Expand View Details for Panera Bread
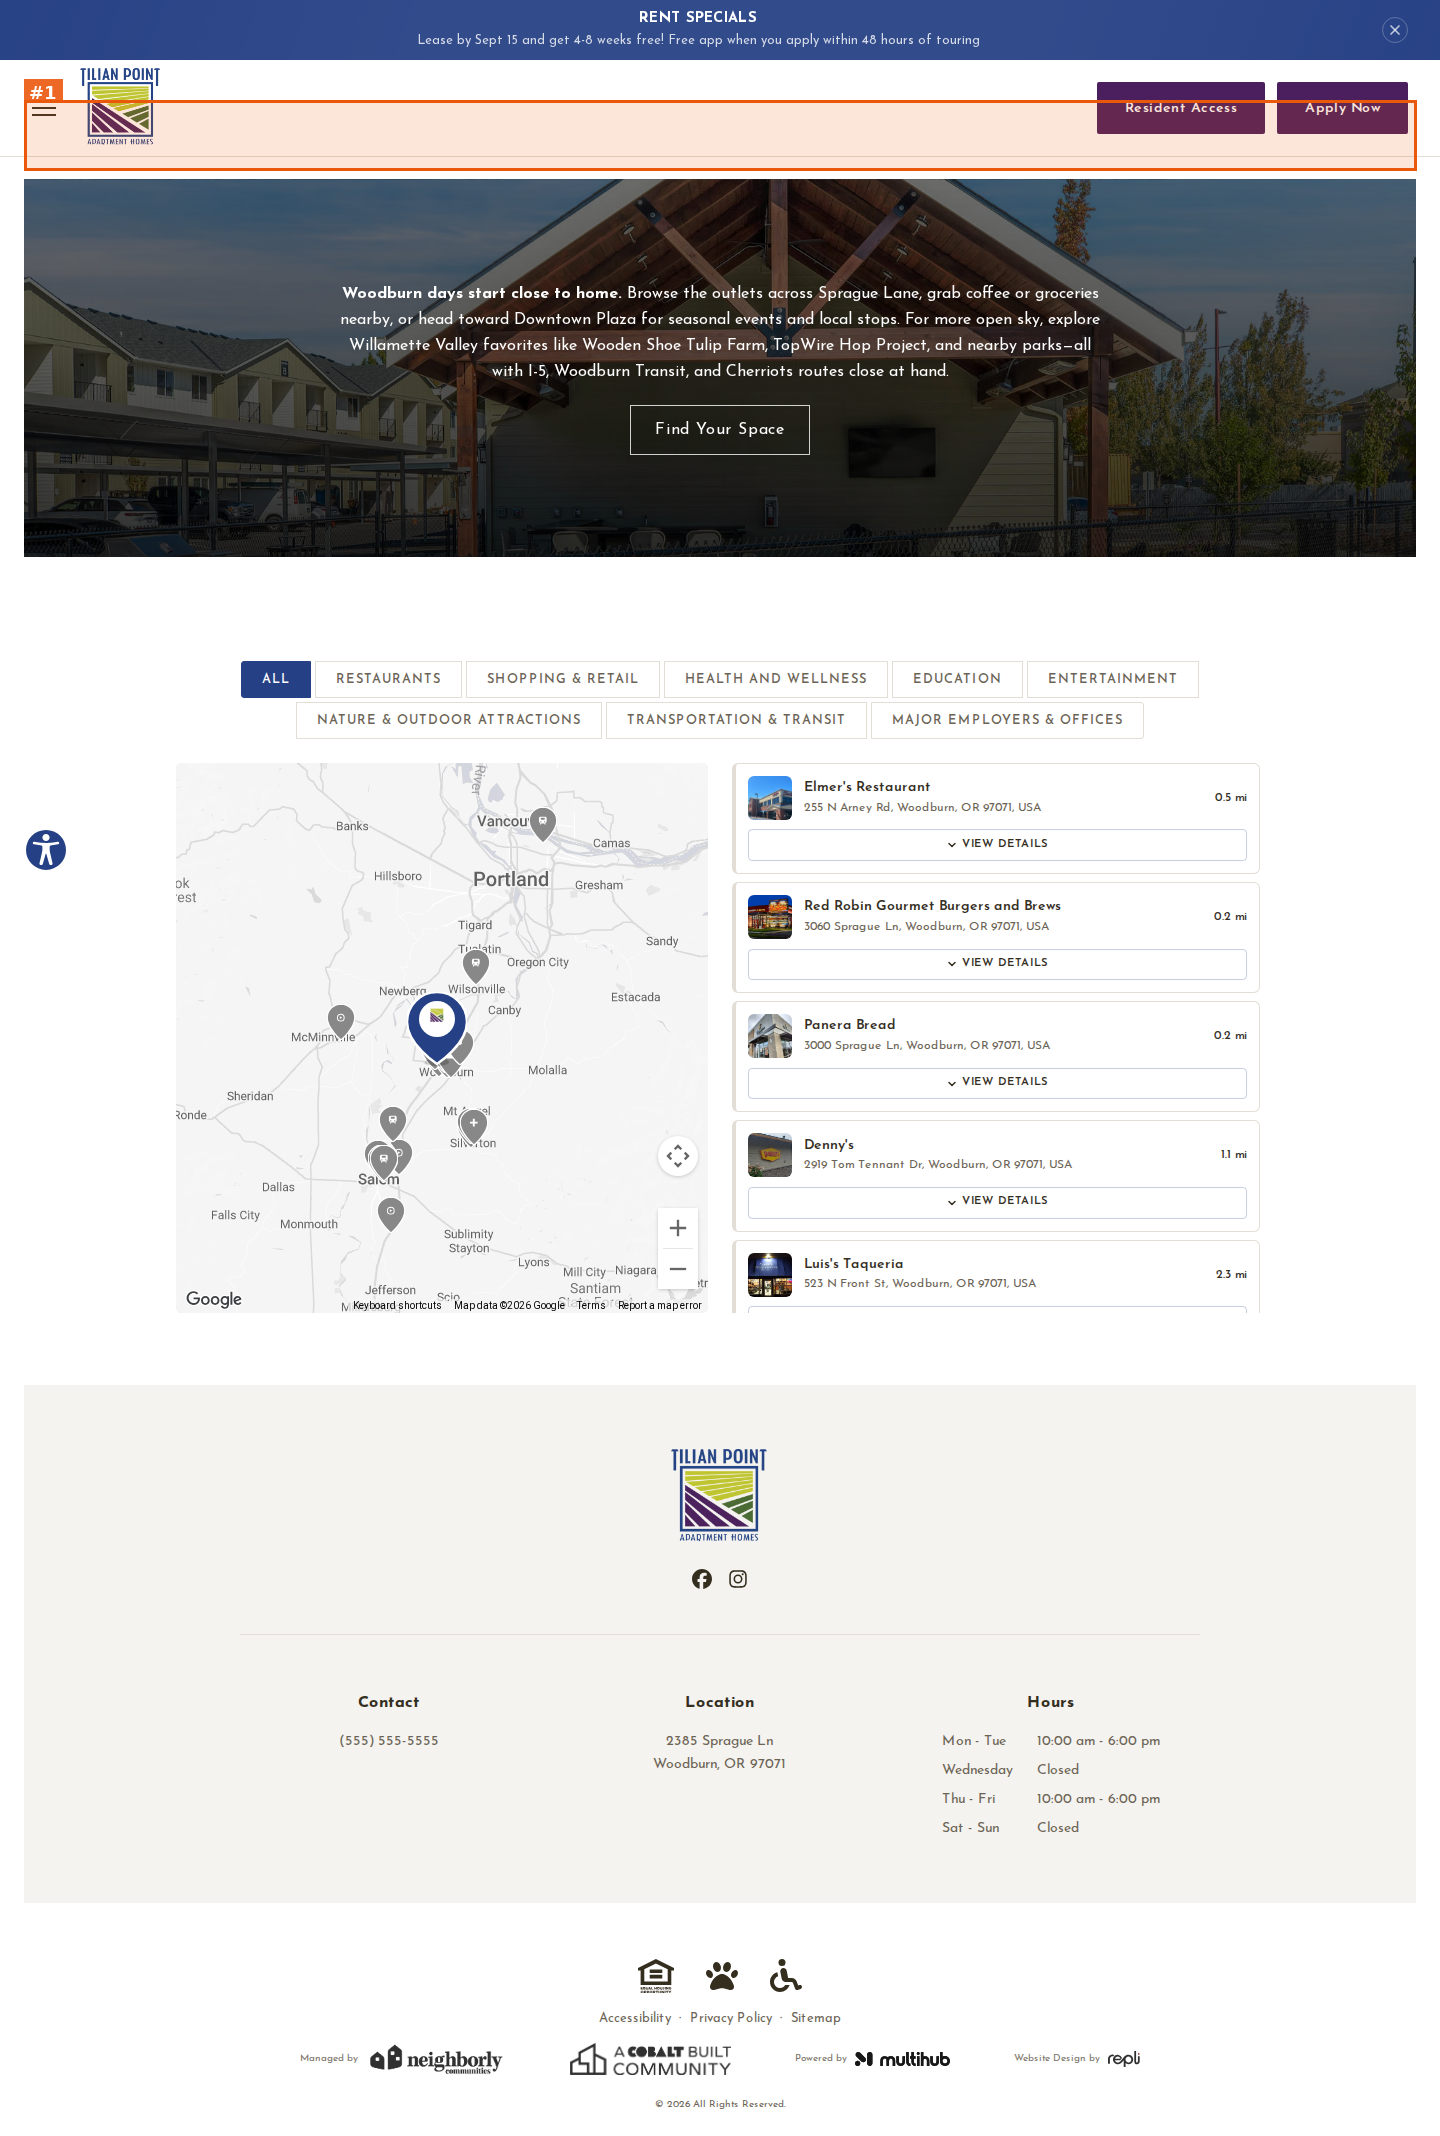The height and width of the screenshot is (2136, 1440). coord(997,1083)
